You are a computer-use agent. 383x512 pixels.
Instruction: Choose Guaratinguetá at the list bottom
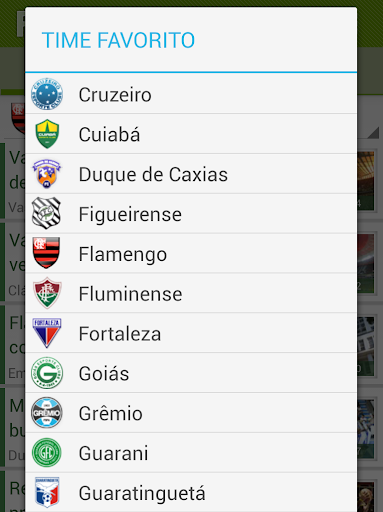tap(191, 492)
